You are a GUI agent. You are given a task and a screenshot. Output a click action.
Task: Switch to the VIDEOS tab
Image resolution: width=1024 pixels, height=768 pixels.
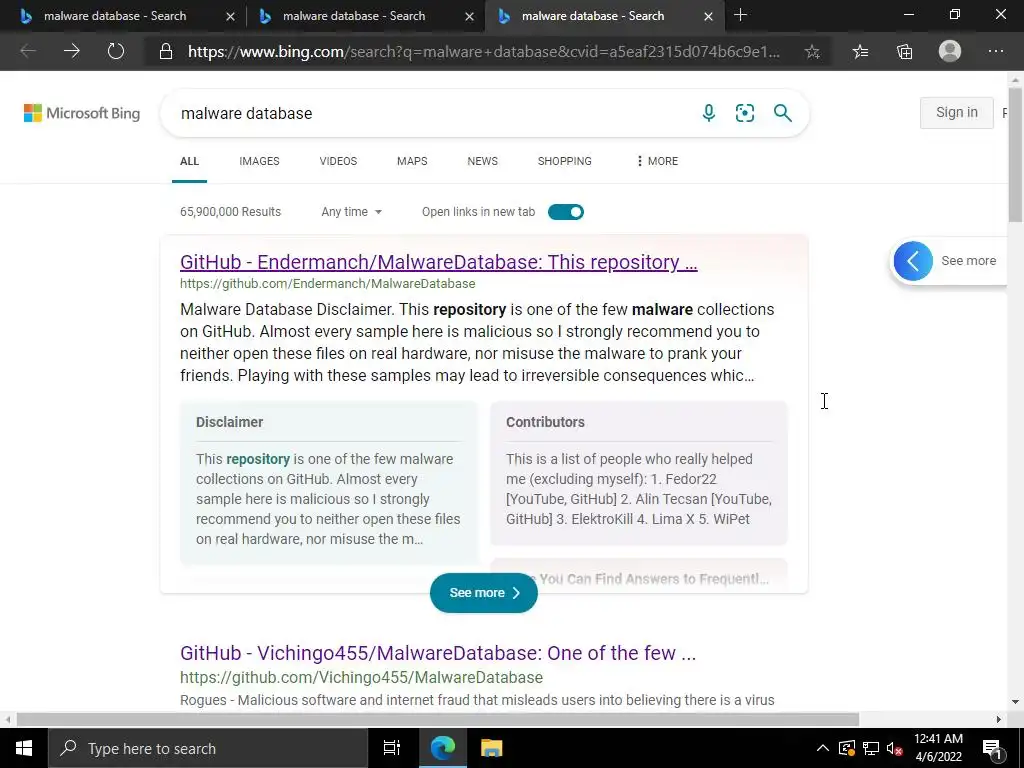click(338, 161)
